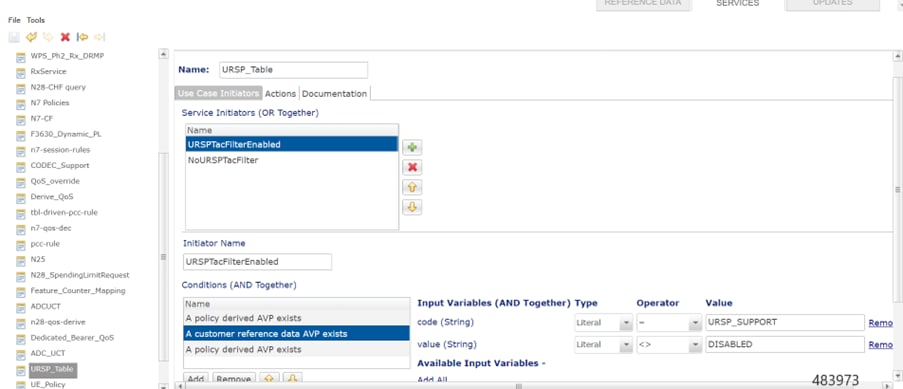Click icon beside N7-CF

point(21,119)
